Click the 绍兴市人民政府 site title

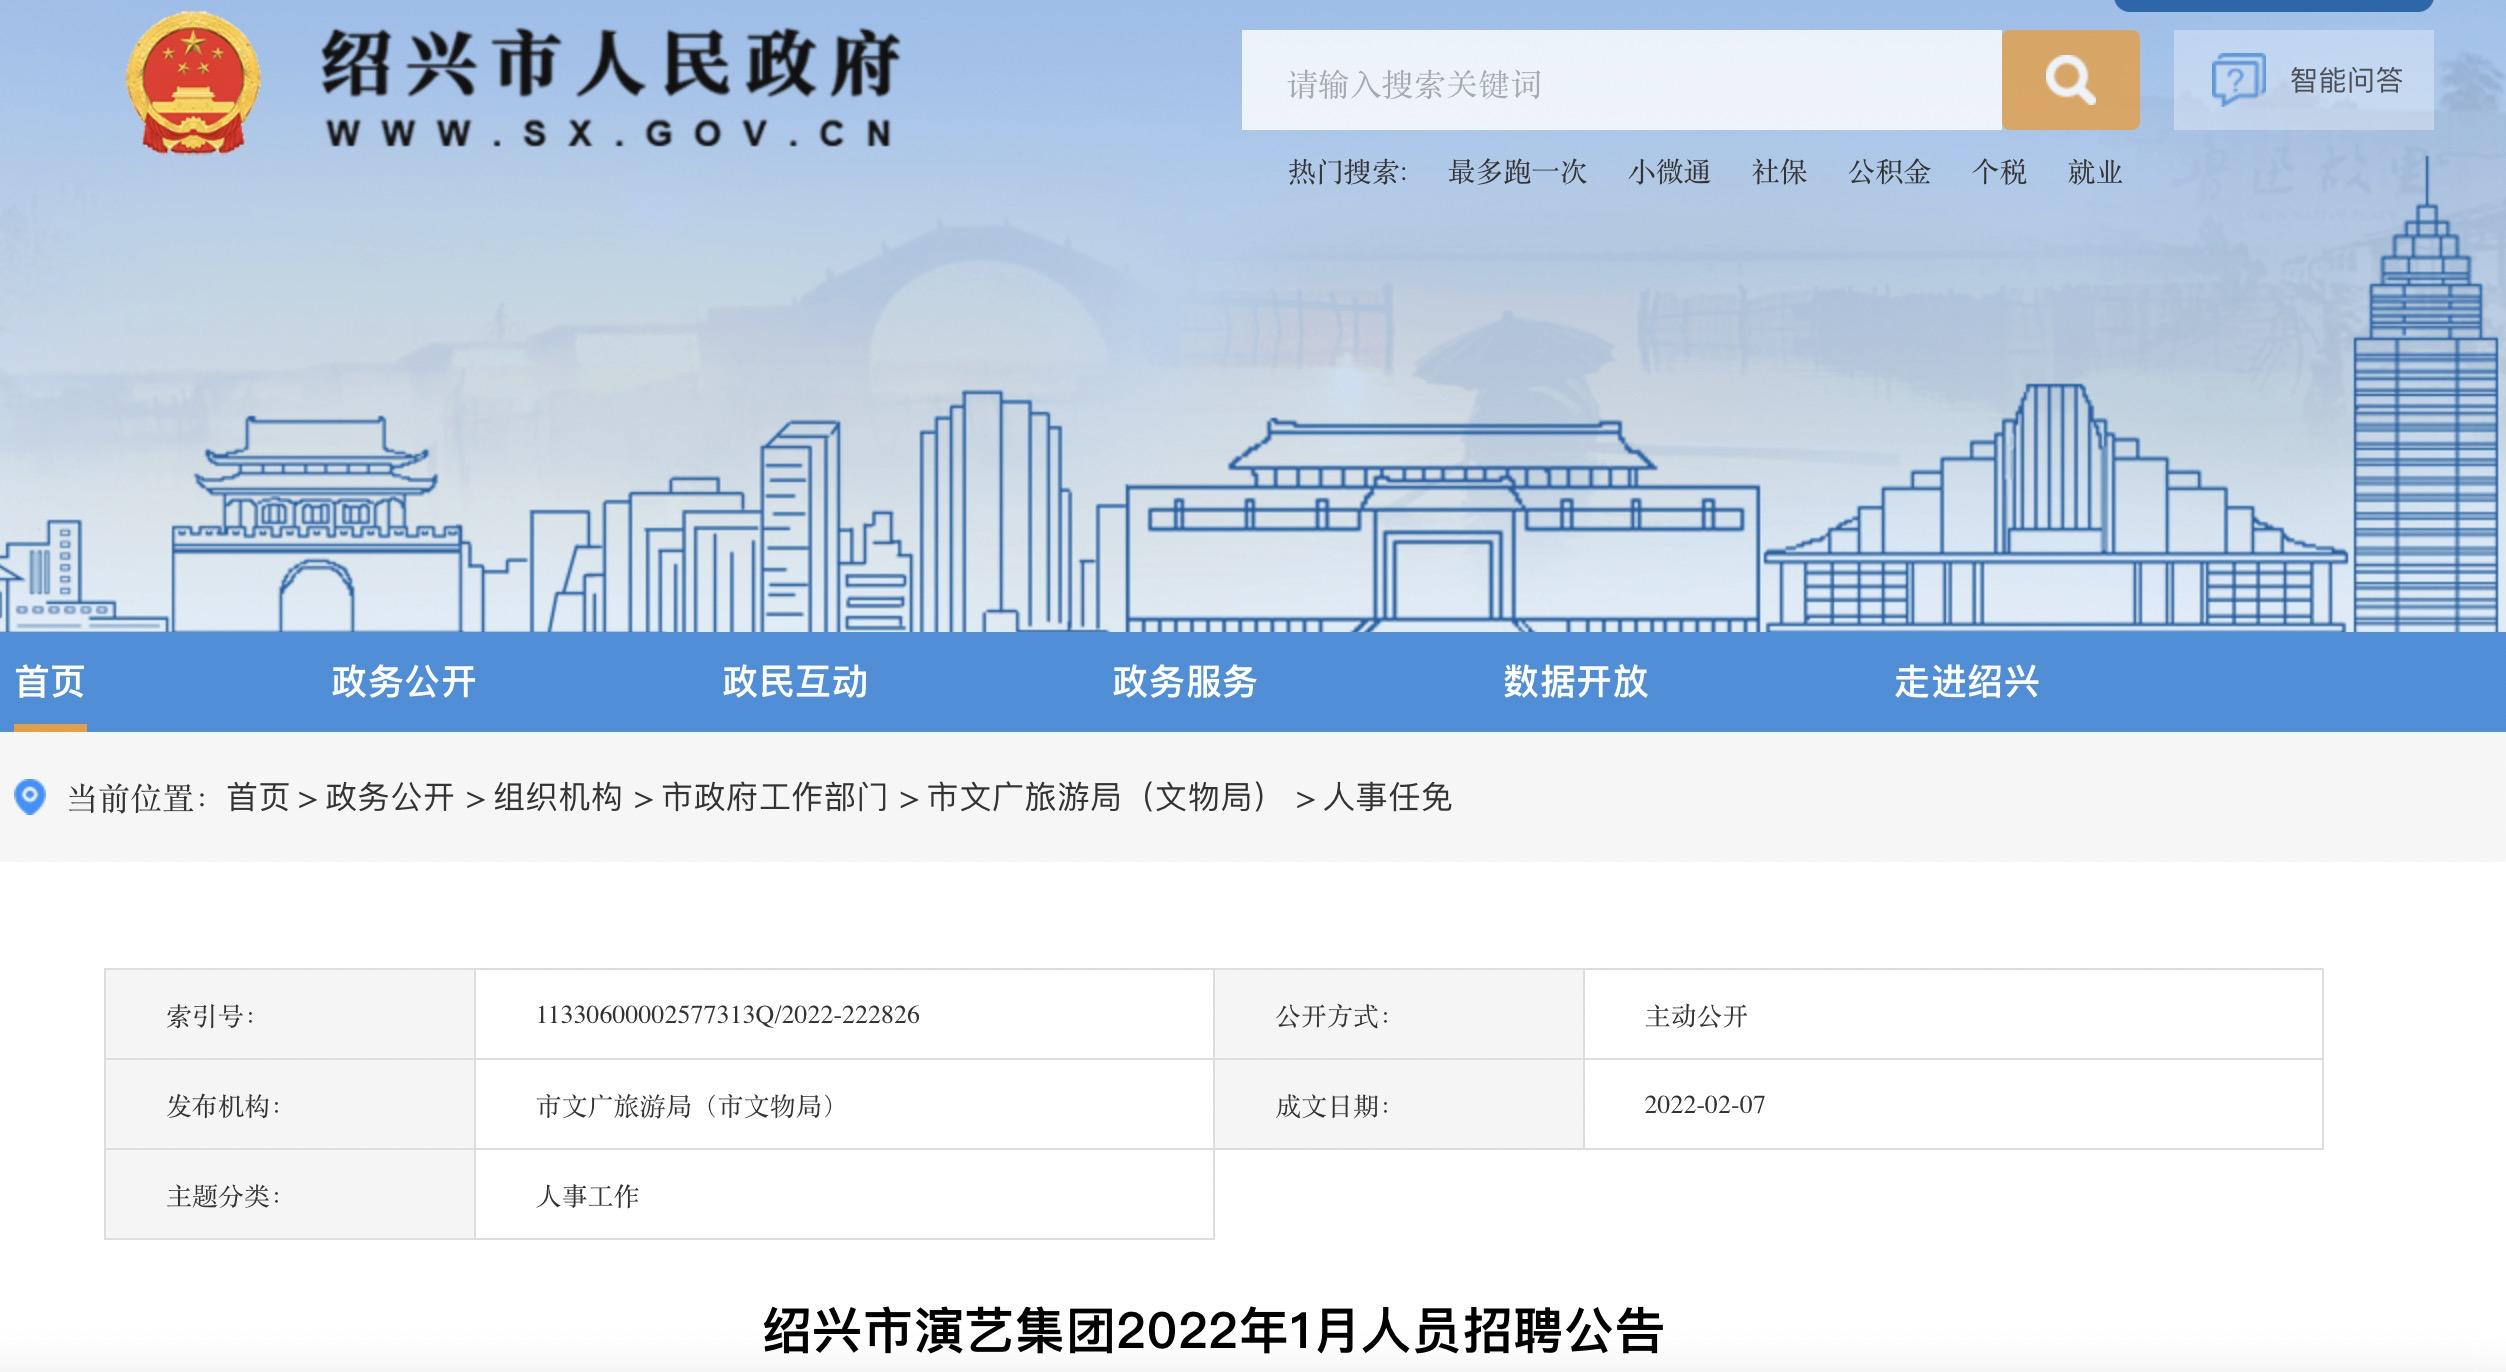tap(610, 64)
